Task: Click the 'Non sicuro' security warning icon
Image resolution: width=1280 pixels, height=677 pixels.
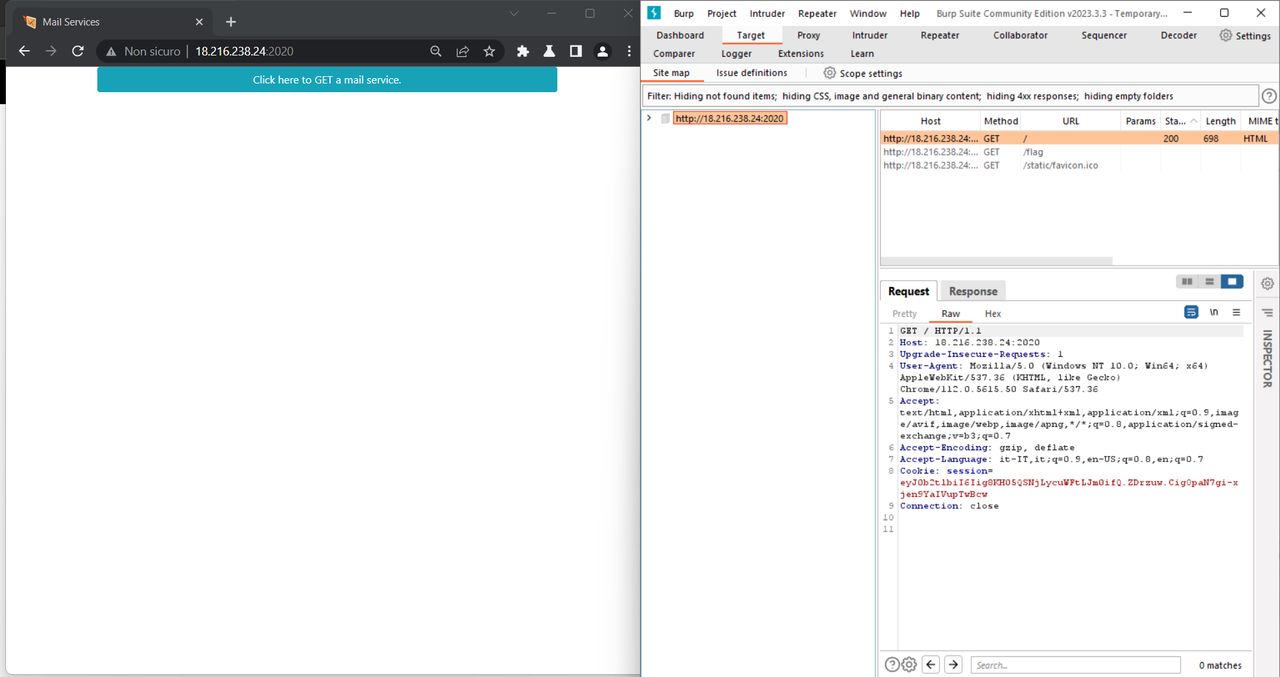Action: [112, 51]
